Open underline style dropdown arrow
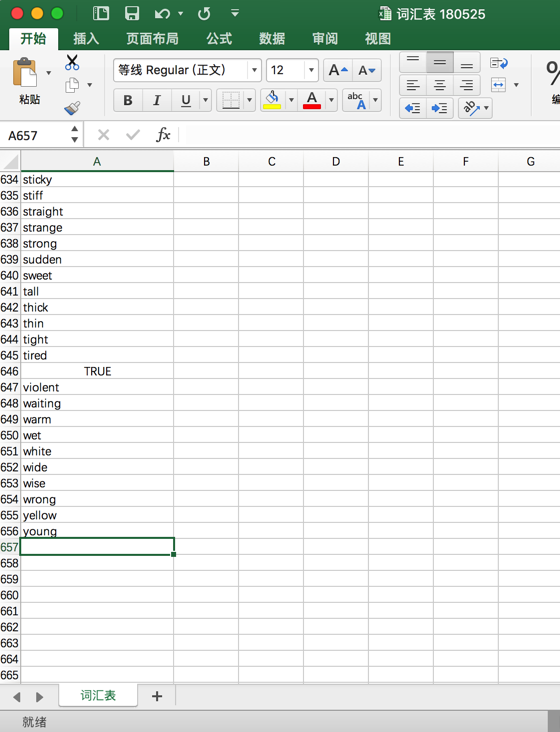 coord(205,100)
